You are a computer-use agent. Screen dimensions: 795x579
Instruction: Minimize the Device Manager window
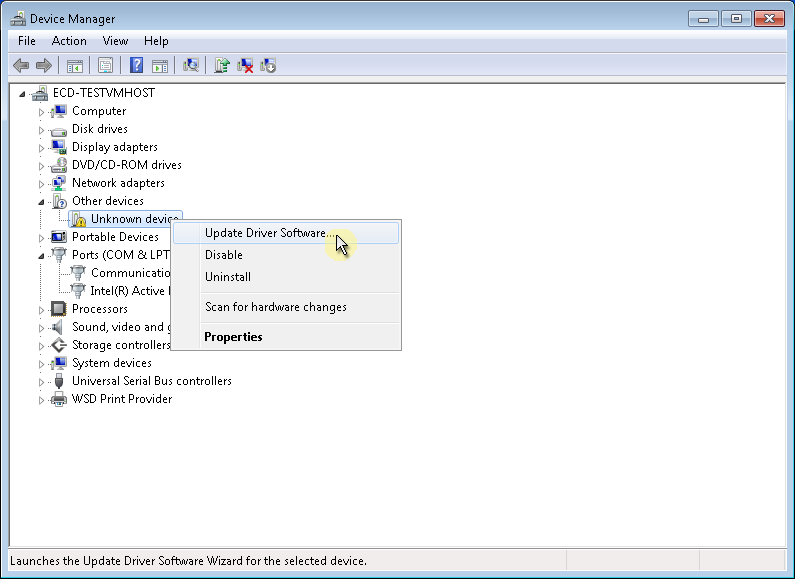tap(703, 19)
